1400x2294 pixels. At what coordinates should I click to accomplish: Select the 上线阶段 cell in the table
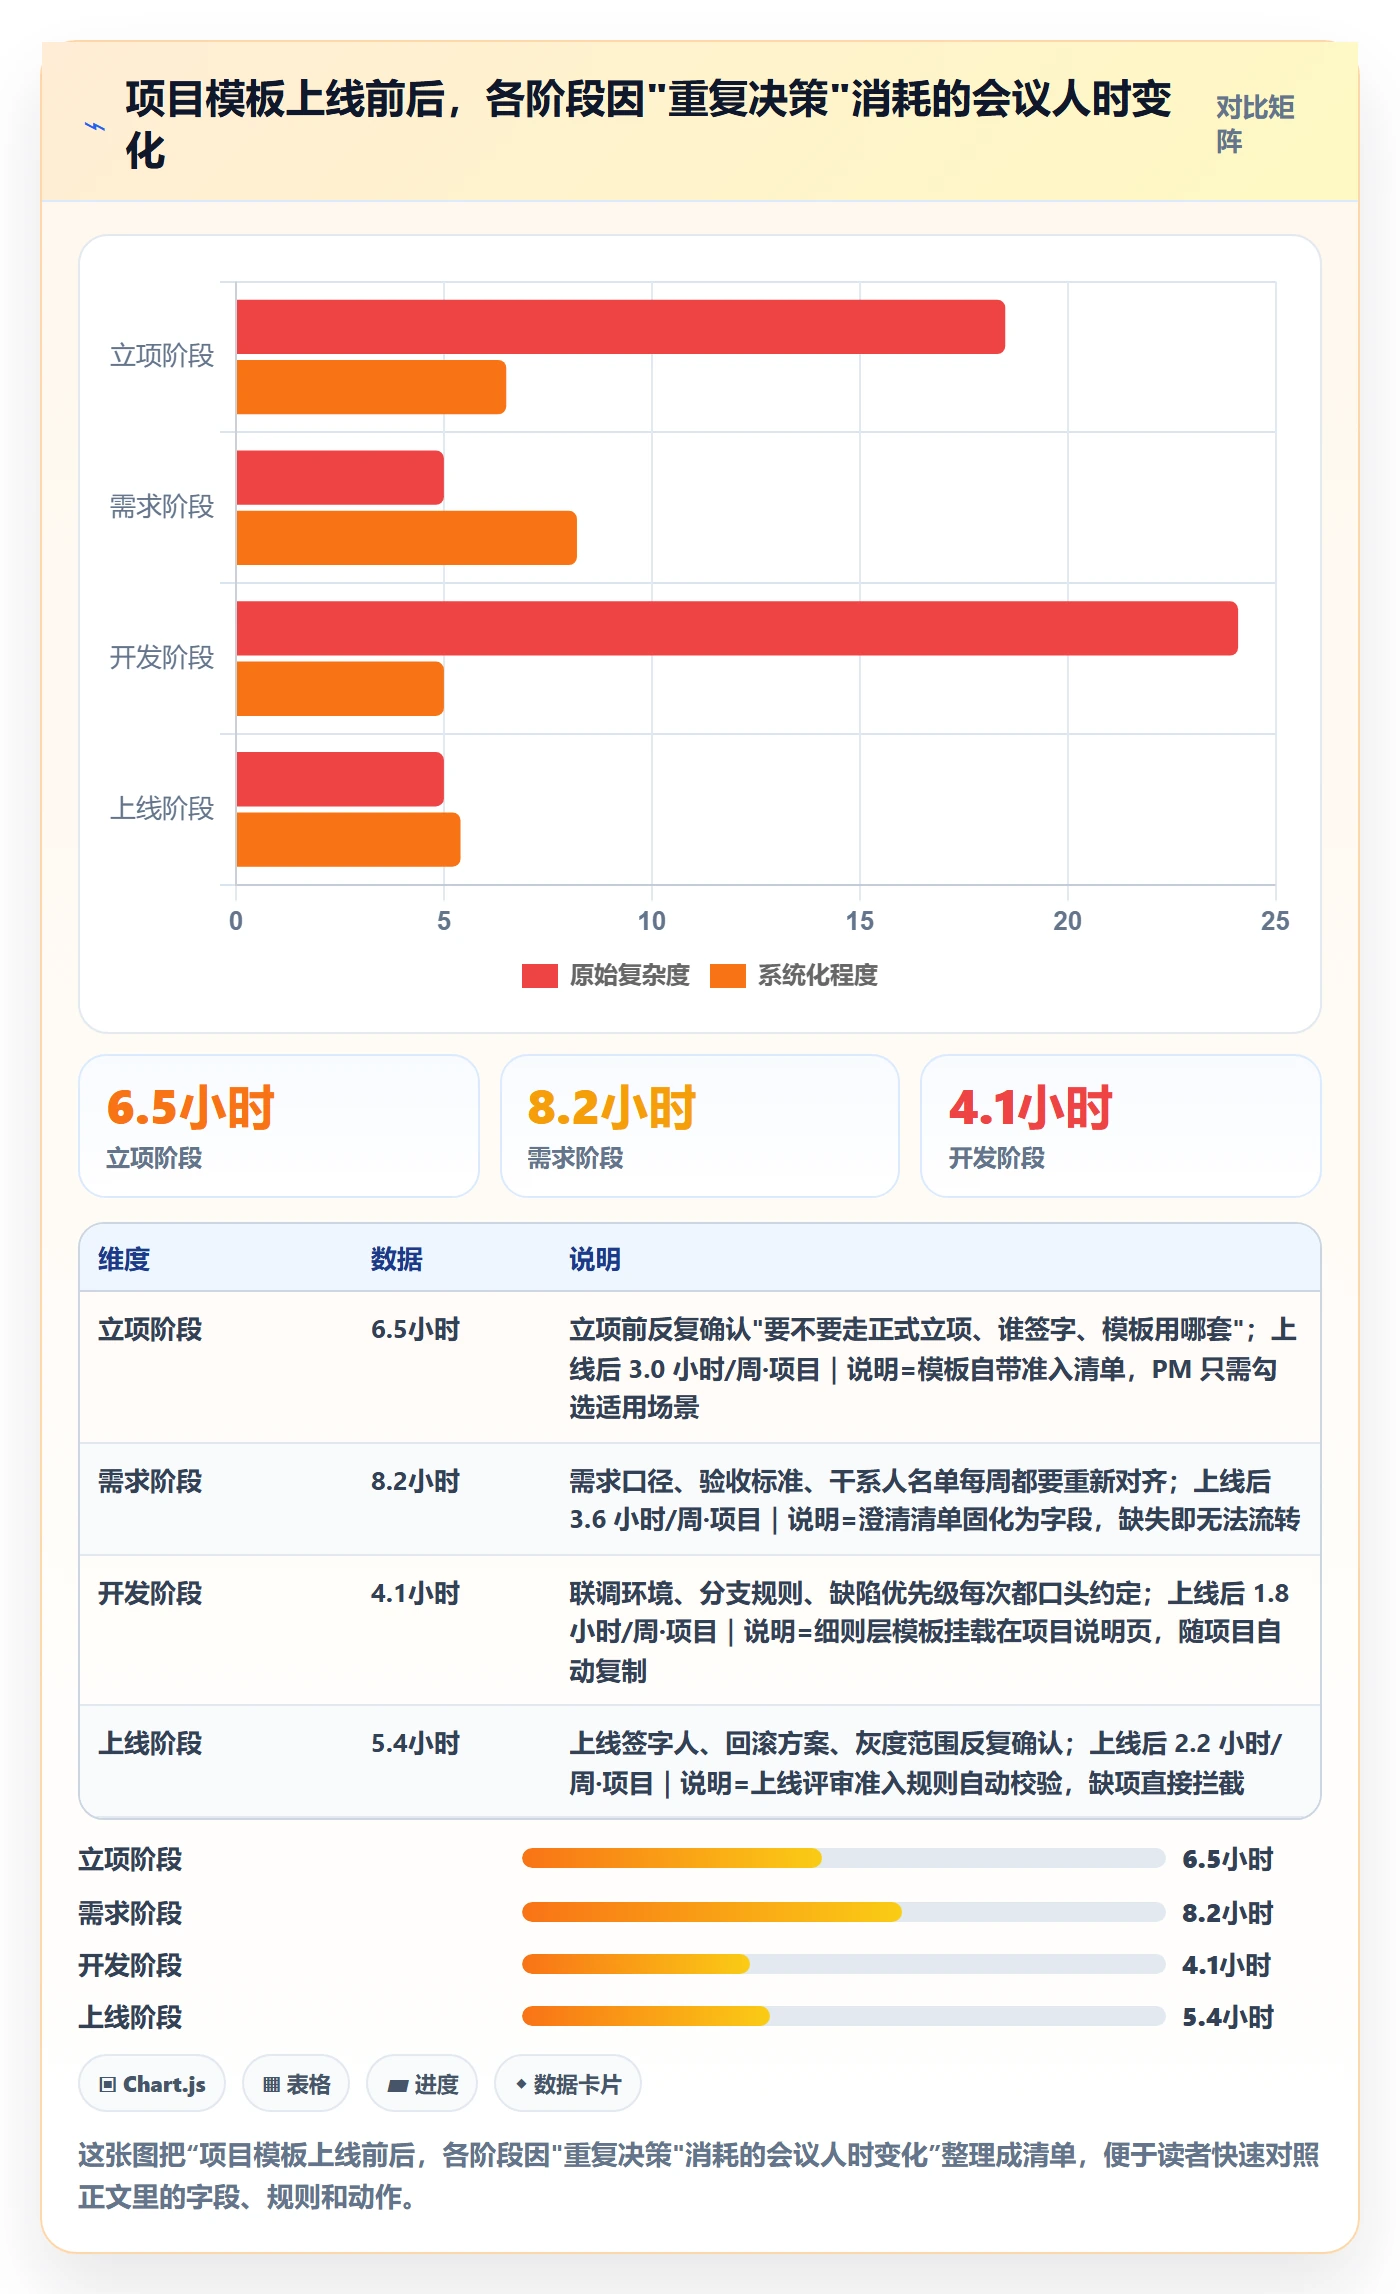coord(150,1744)
